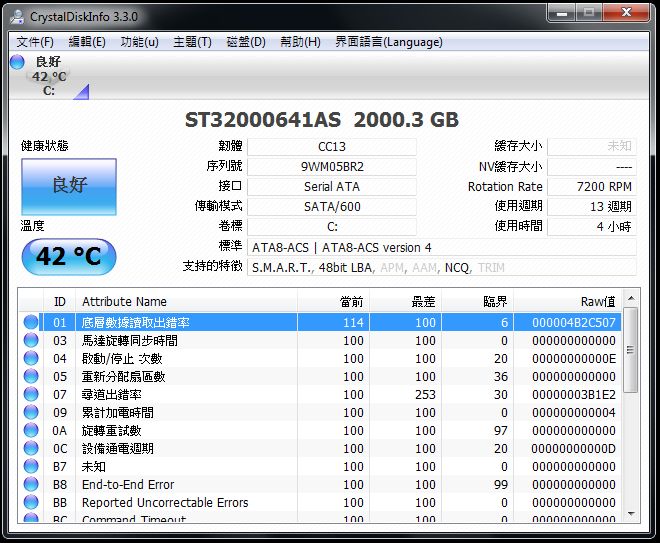Maximize the CrystalDiskInfo window

click(589, 13)
